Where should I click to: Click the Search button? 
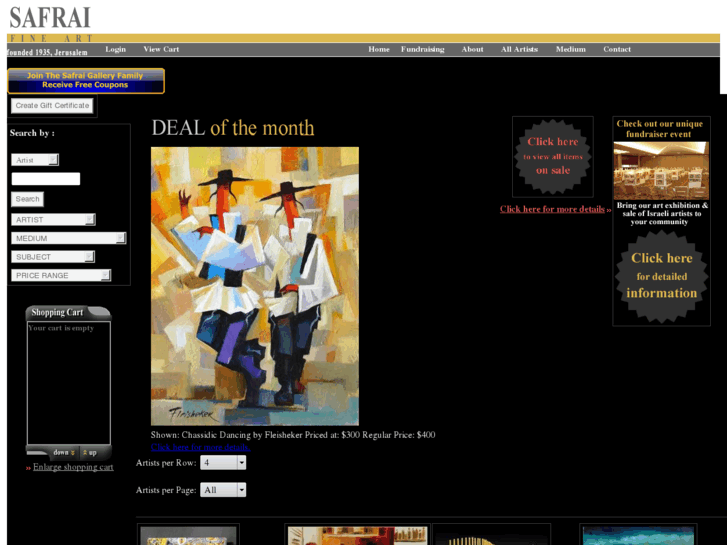tap(27, 199)
